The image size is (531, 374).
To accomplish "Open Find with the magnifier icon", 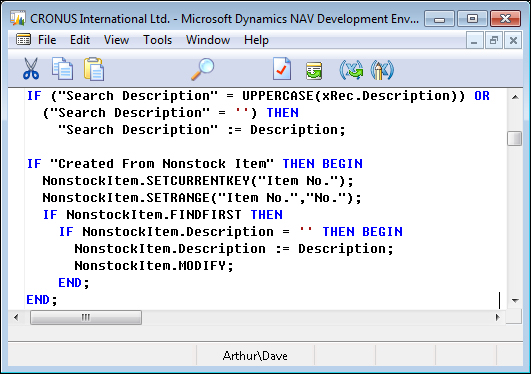I will 203,69.
